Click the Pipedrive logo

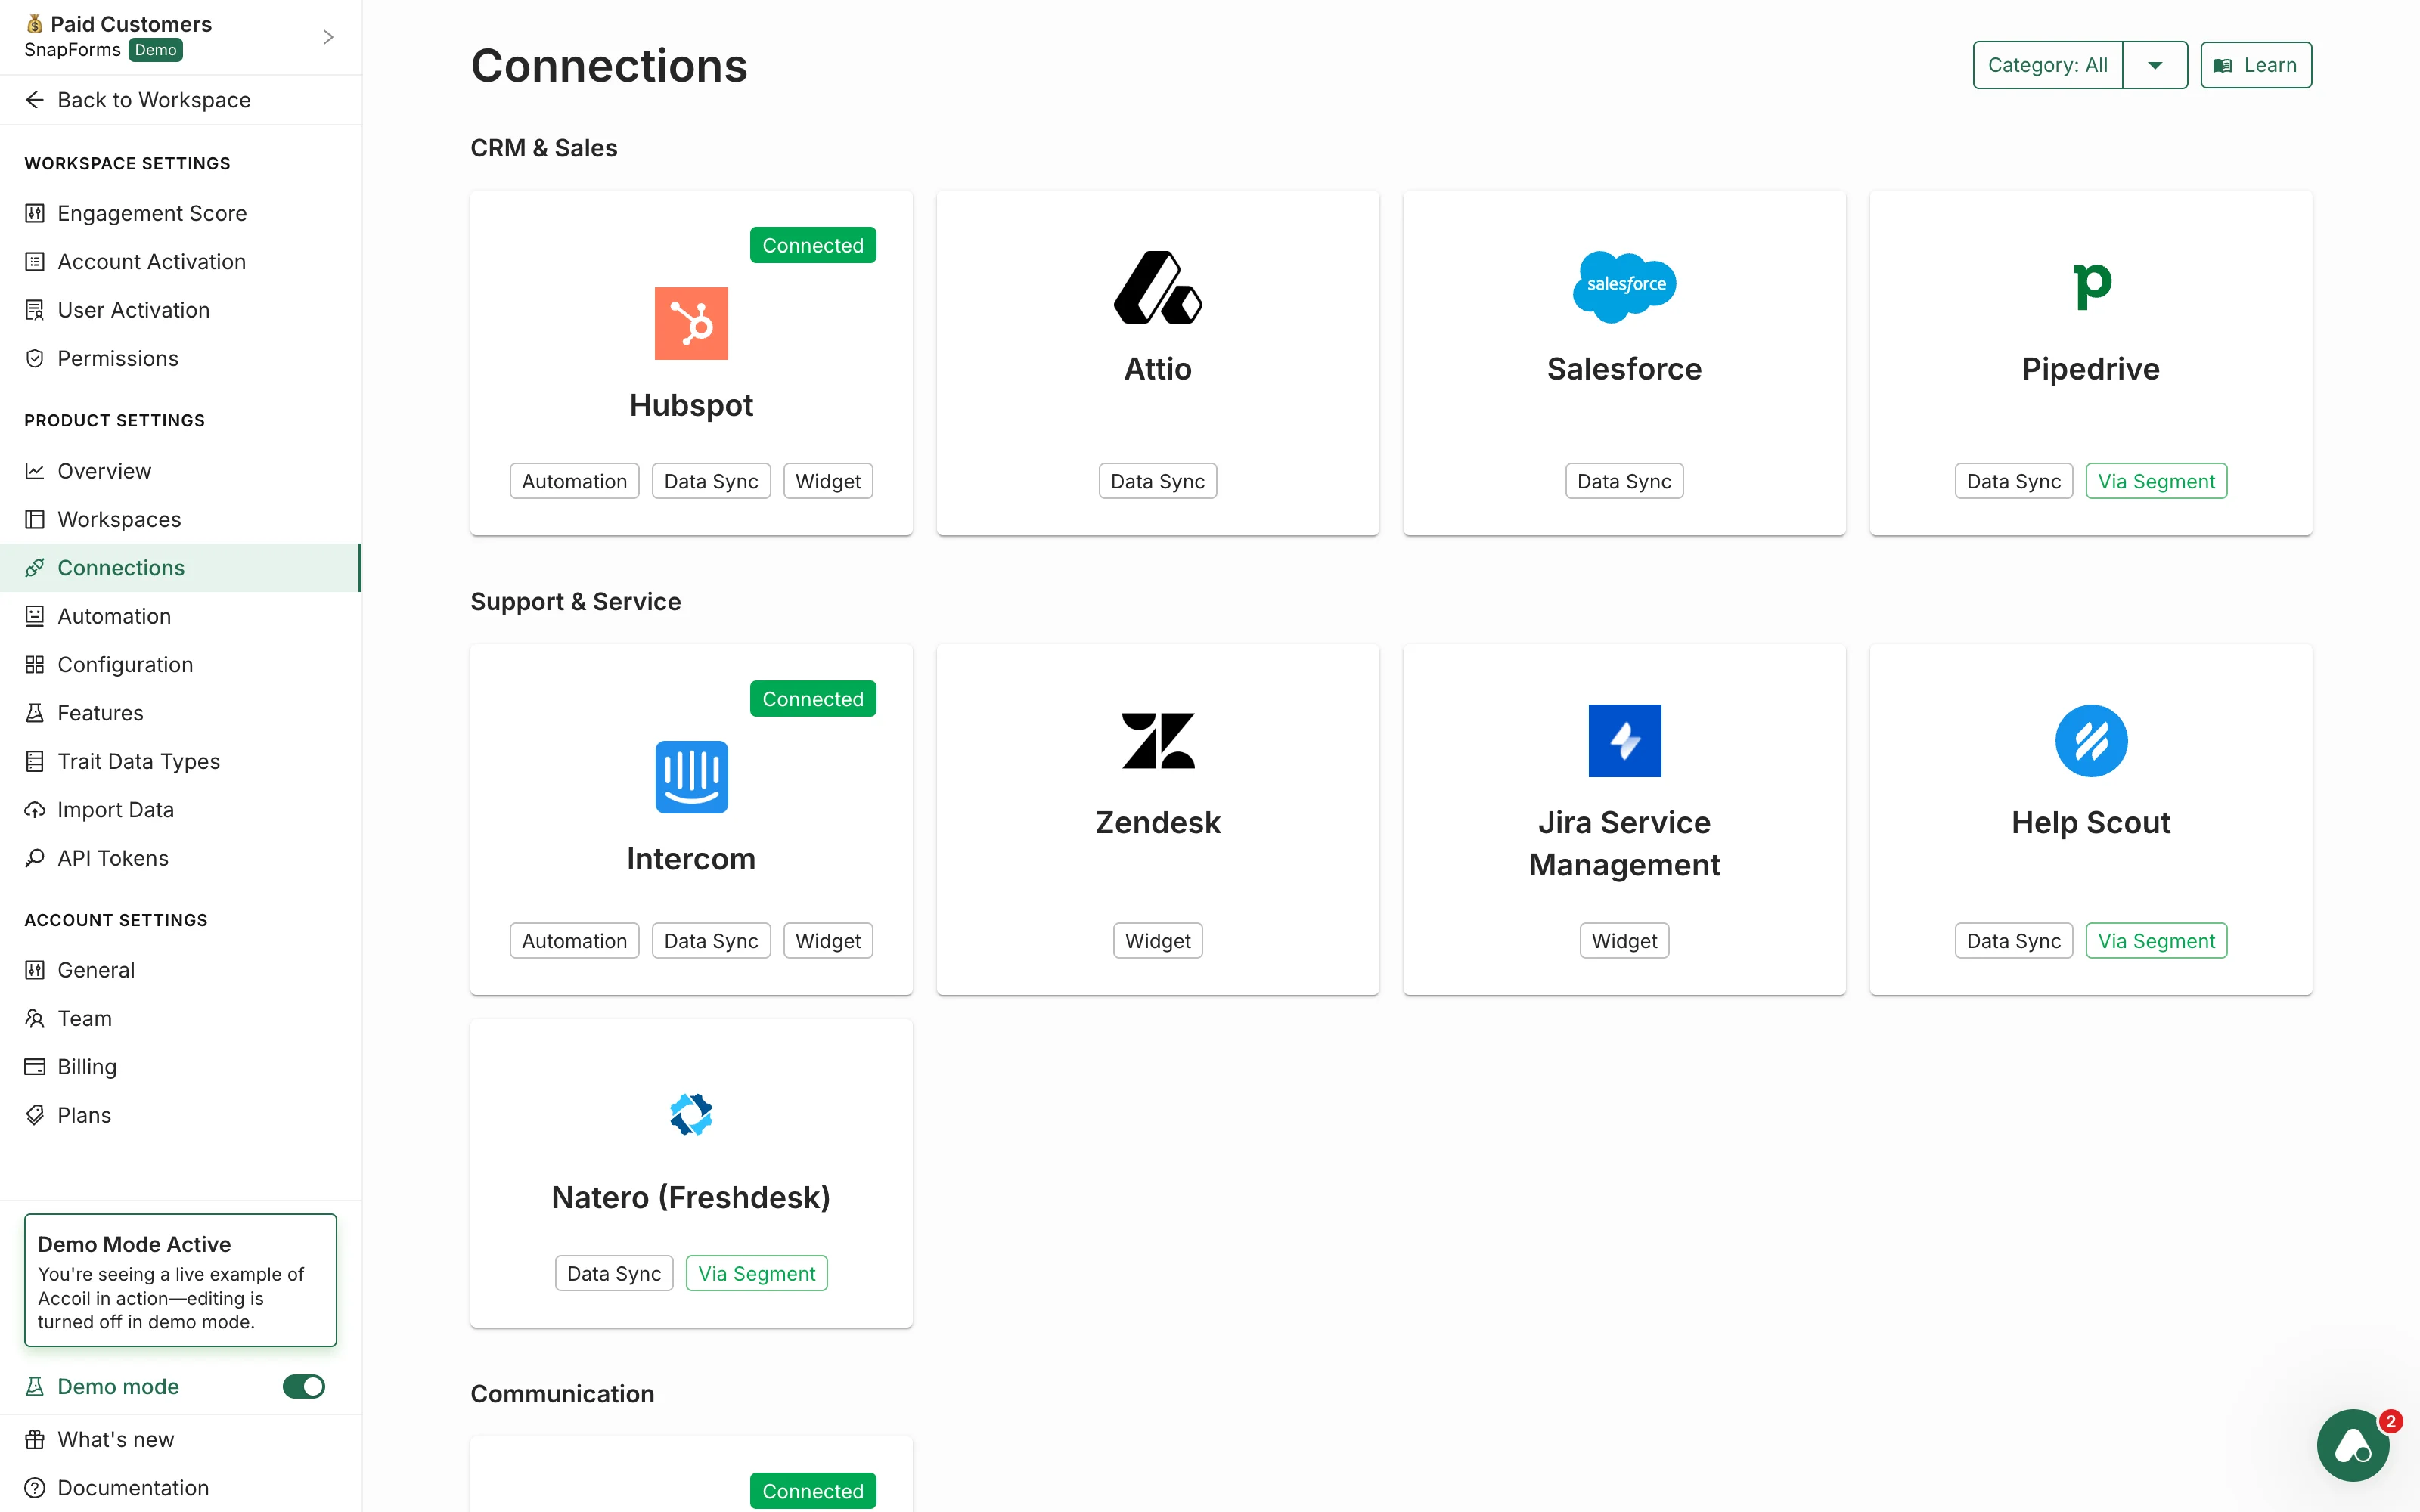click(2089, 287)
